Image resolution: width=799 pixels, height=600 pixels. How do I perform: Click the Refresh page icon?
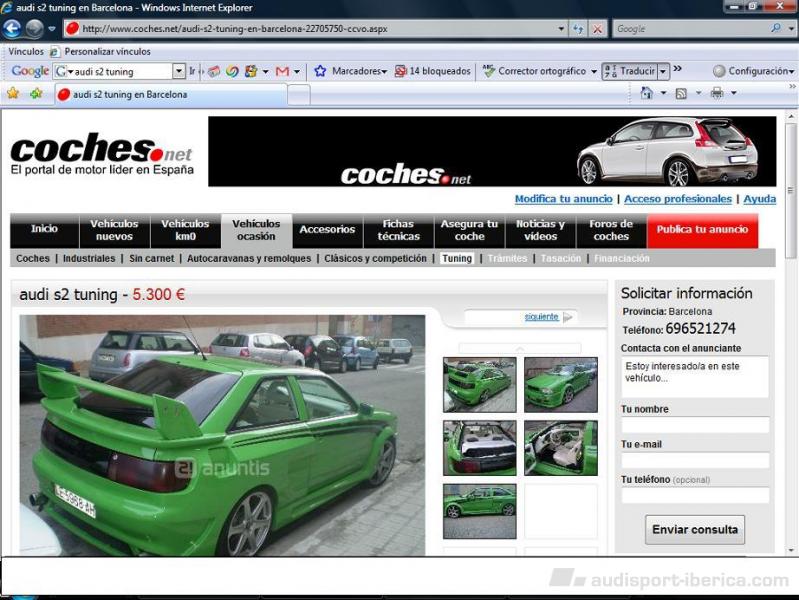[x=578, y=29]
